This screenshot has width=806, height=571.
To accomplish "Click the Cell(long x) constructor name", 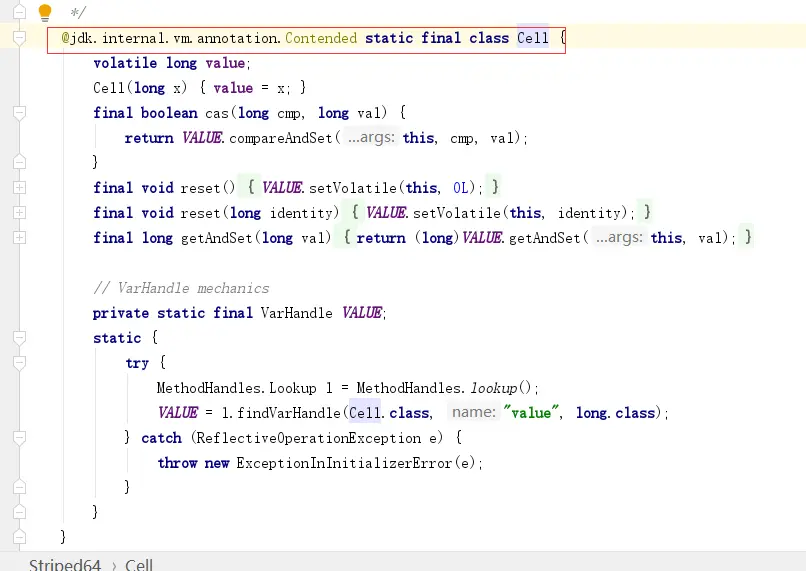I will coord(109,88).
